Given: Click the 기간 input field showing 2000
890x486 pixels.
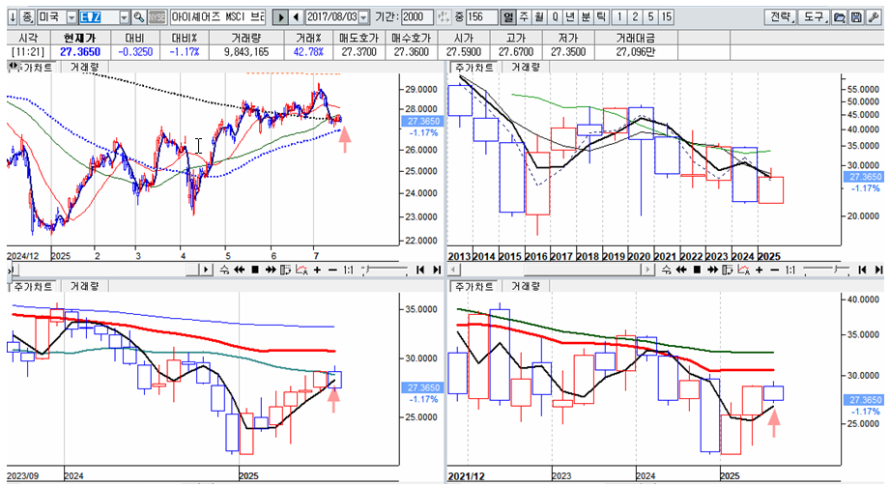Looking at the screenshot, I should (x=417, y=18).
